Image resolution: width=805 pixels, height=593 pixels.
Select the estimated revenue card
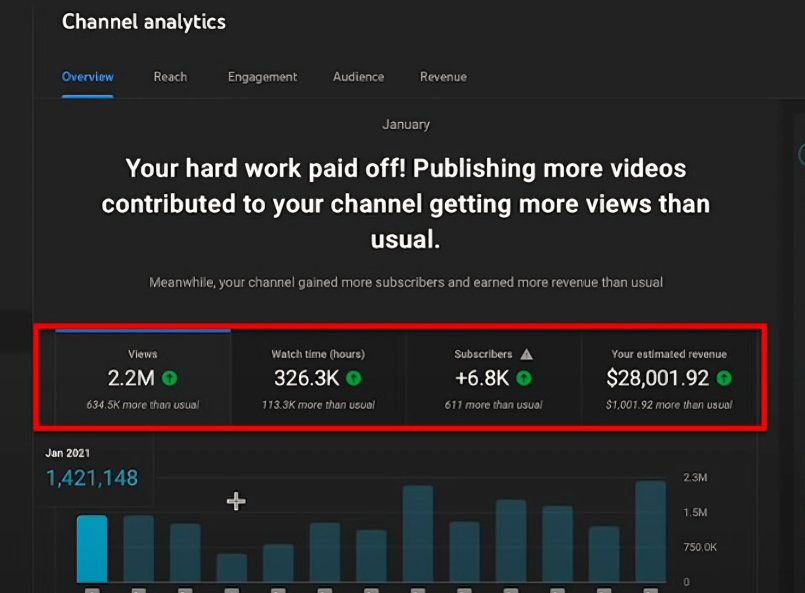(x=669, y=378)
